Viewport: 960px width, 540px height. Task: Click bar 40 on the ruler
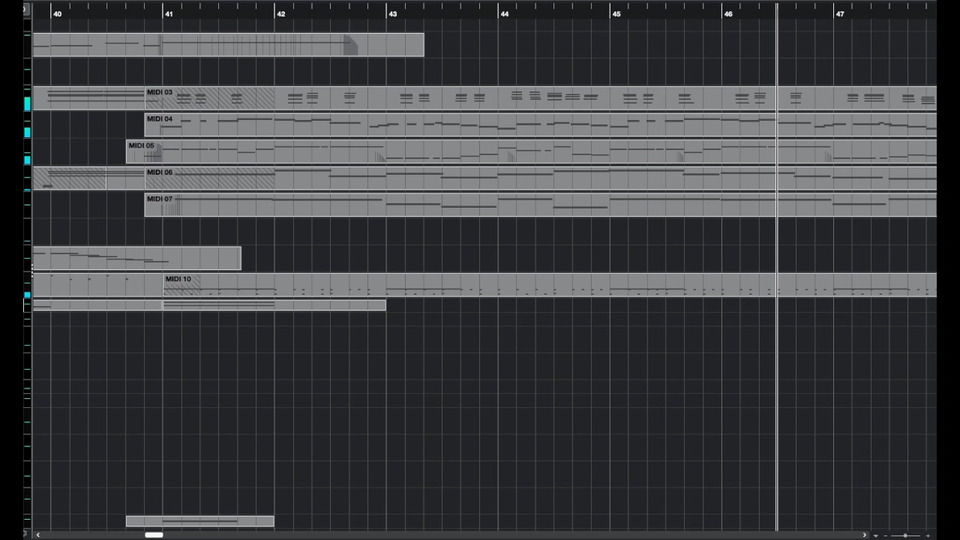click(x=58, y=13)
